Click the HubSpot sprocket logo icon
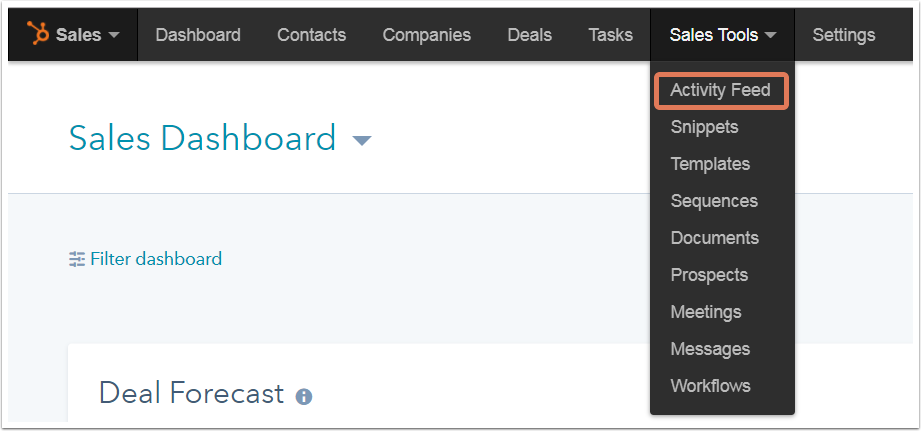 tap(38, 34)
